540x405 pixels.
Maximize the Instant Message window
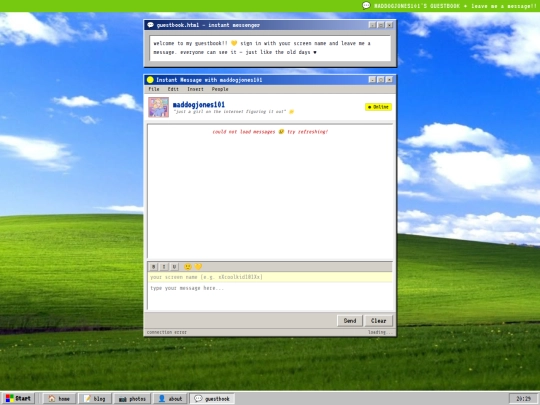click(381, 80)
